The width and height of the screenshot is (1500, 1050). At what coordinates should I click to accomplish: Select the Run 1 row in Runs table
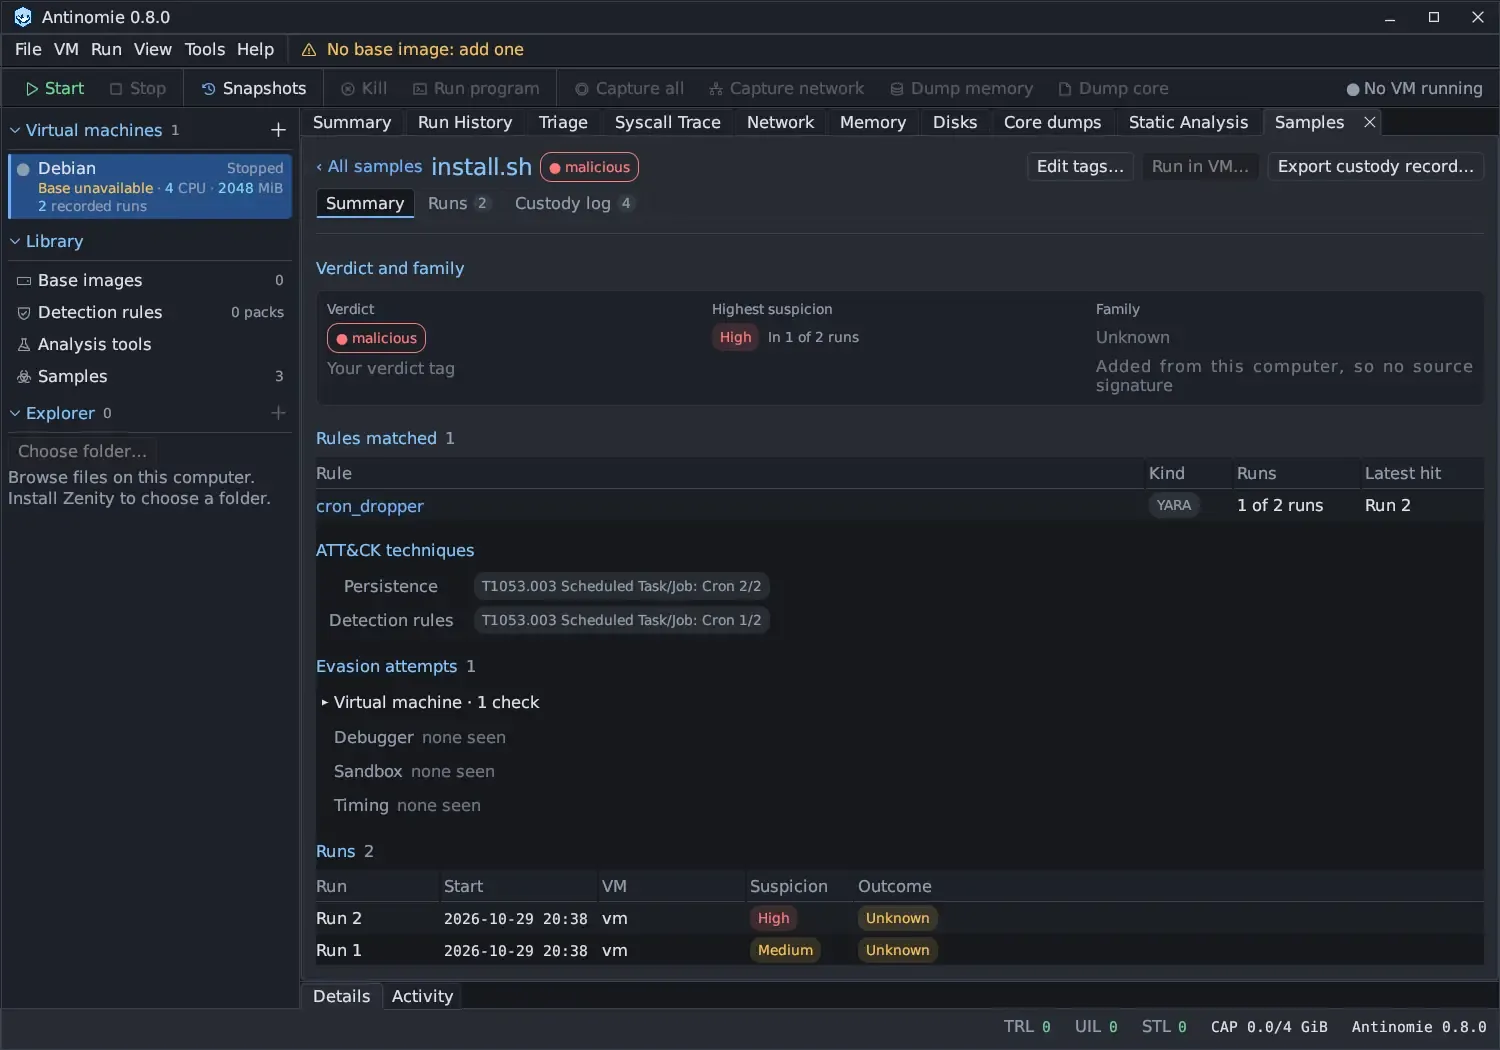[899, 951]
